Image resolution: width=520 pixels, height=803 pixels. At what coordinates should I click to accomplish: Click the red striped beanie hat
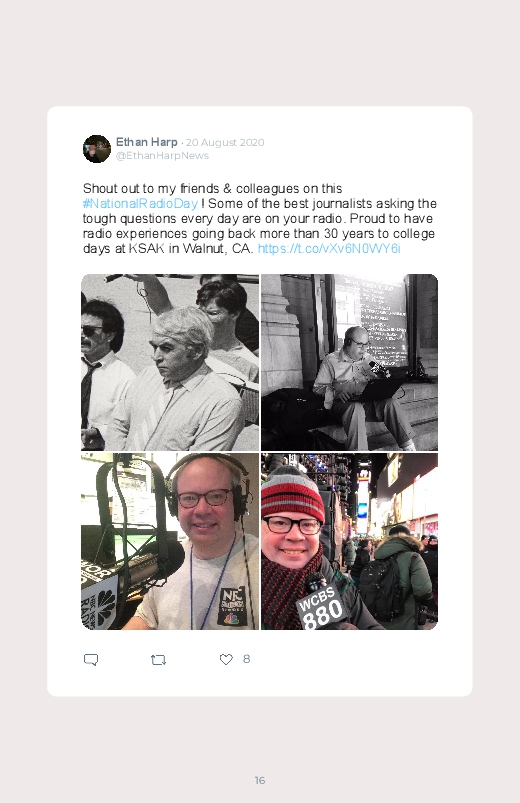292,494
